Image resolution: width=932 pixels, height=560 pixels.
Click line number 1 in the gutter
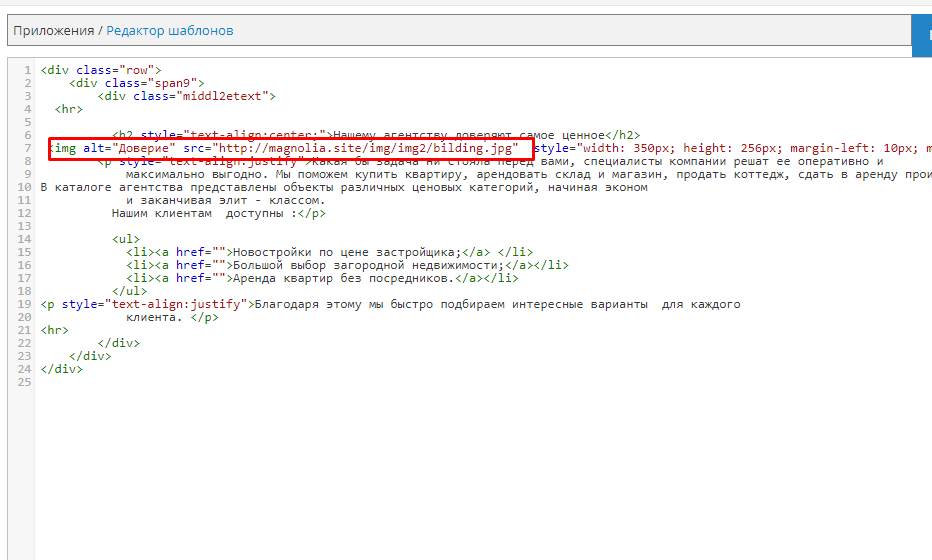[x=28, y=70]
